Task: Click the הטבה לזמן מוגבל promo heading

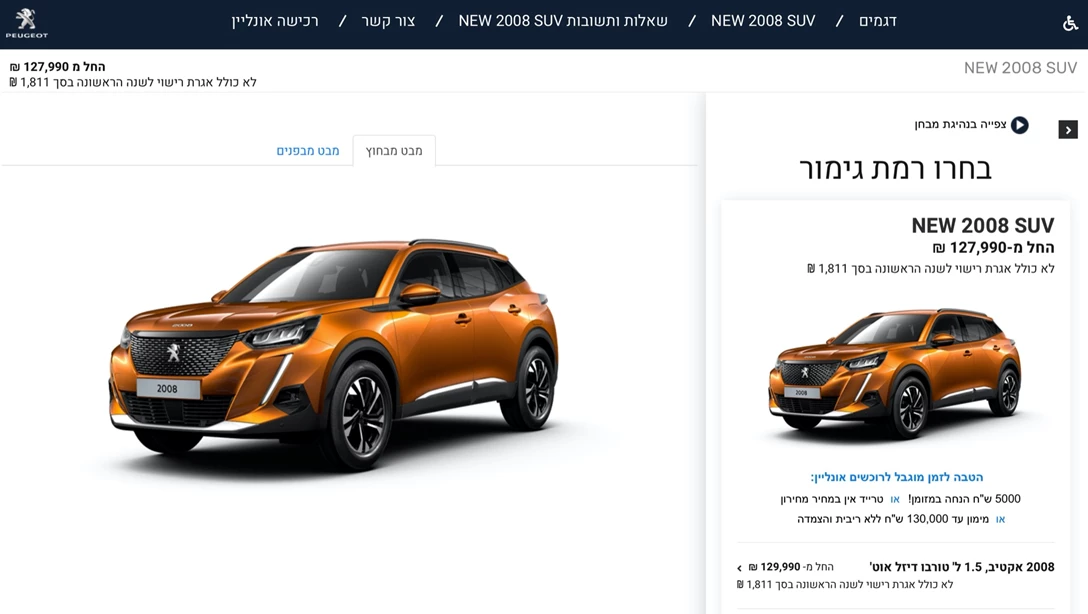Action: 896,477
